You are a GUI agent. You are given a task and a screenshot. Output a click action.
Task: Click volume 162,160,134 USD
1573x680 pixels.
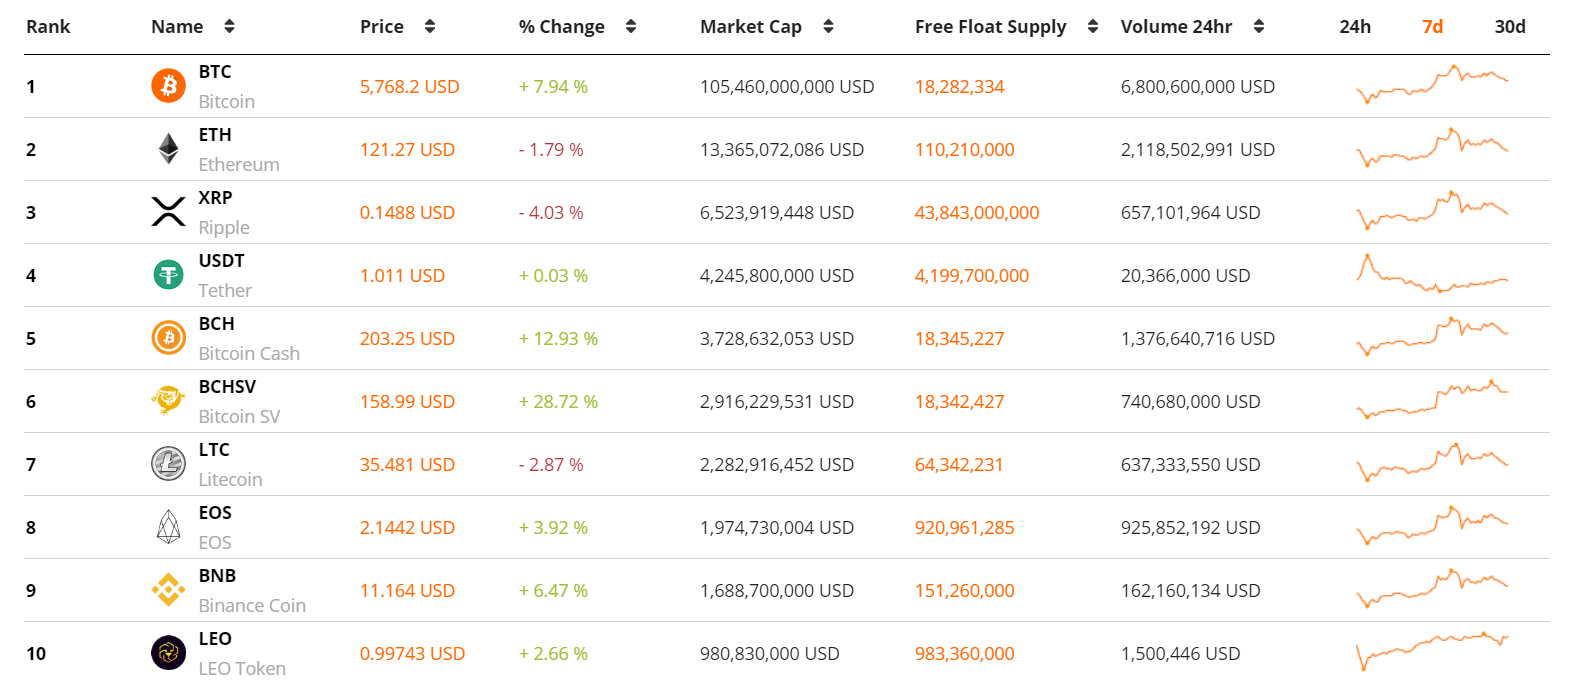coord(1190,591)
